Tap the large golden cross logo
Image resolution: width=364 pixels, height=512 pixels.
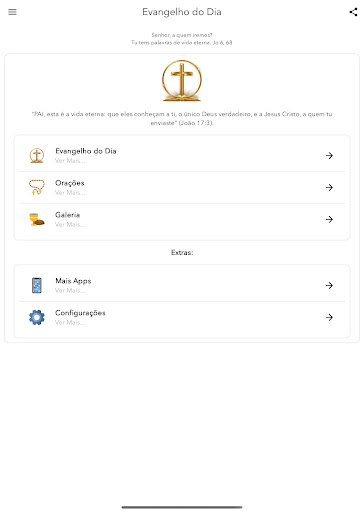click(182, 80)
